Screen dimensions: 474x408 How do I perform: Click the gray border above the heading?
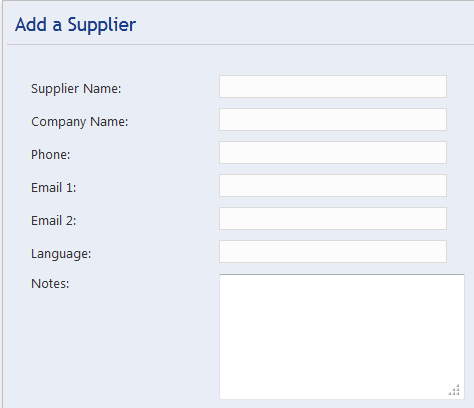coord(237,1)
